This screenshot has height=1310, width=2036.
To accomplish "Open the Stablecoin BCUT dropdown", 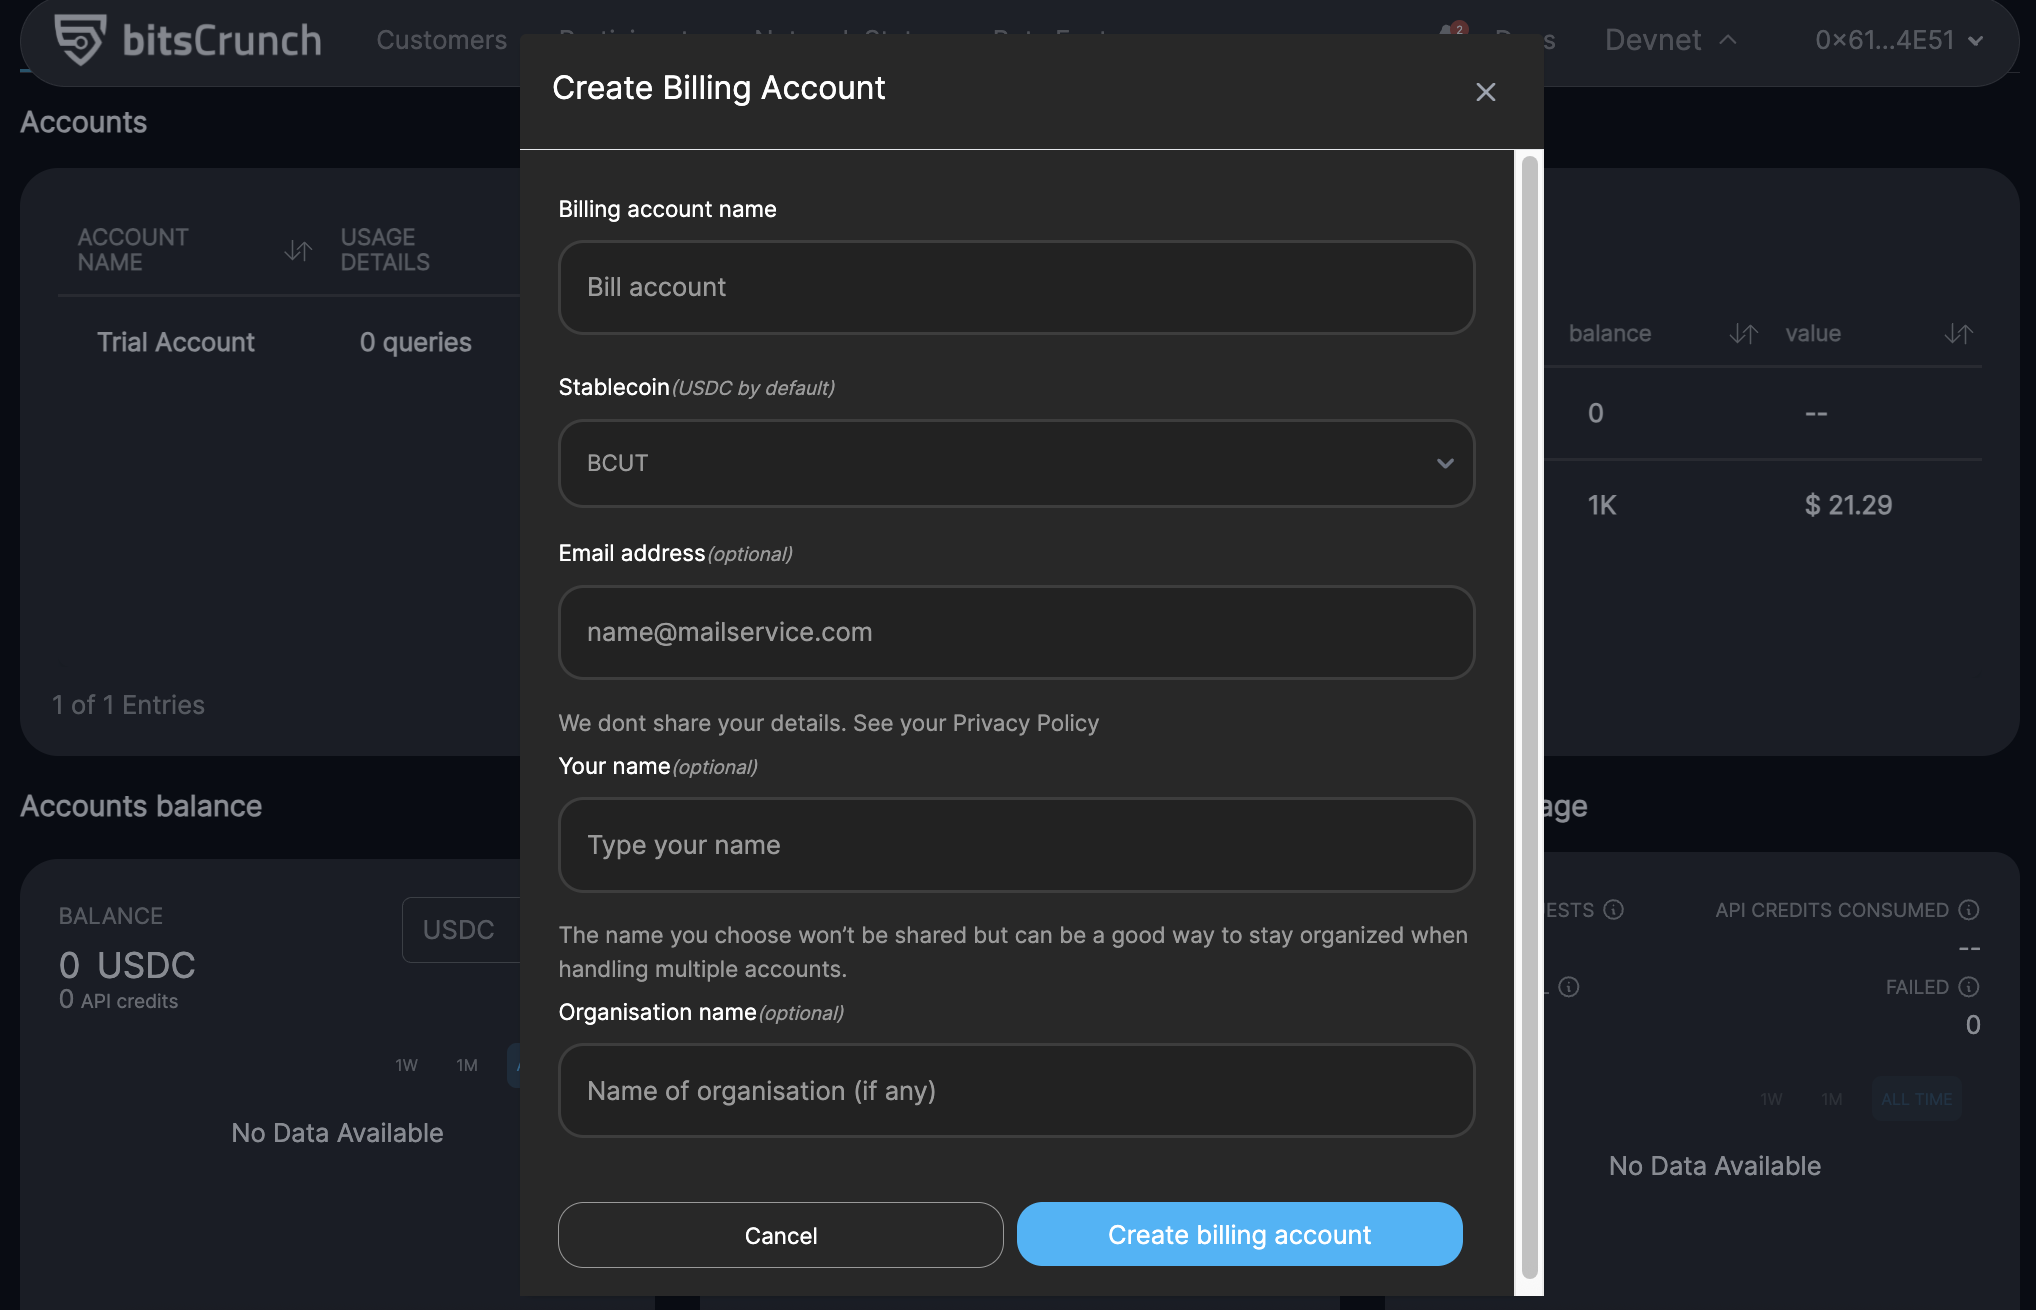I will 1016,463.
